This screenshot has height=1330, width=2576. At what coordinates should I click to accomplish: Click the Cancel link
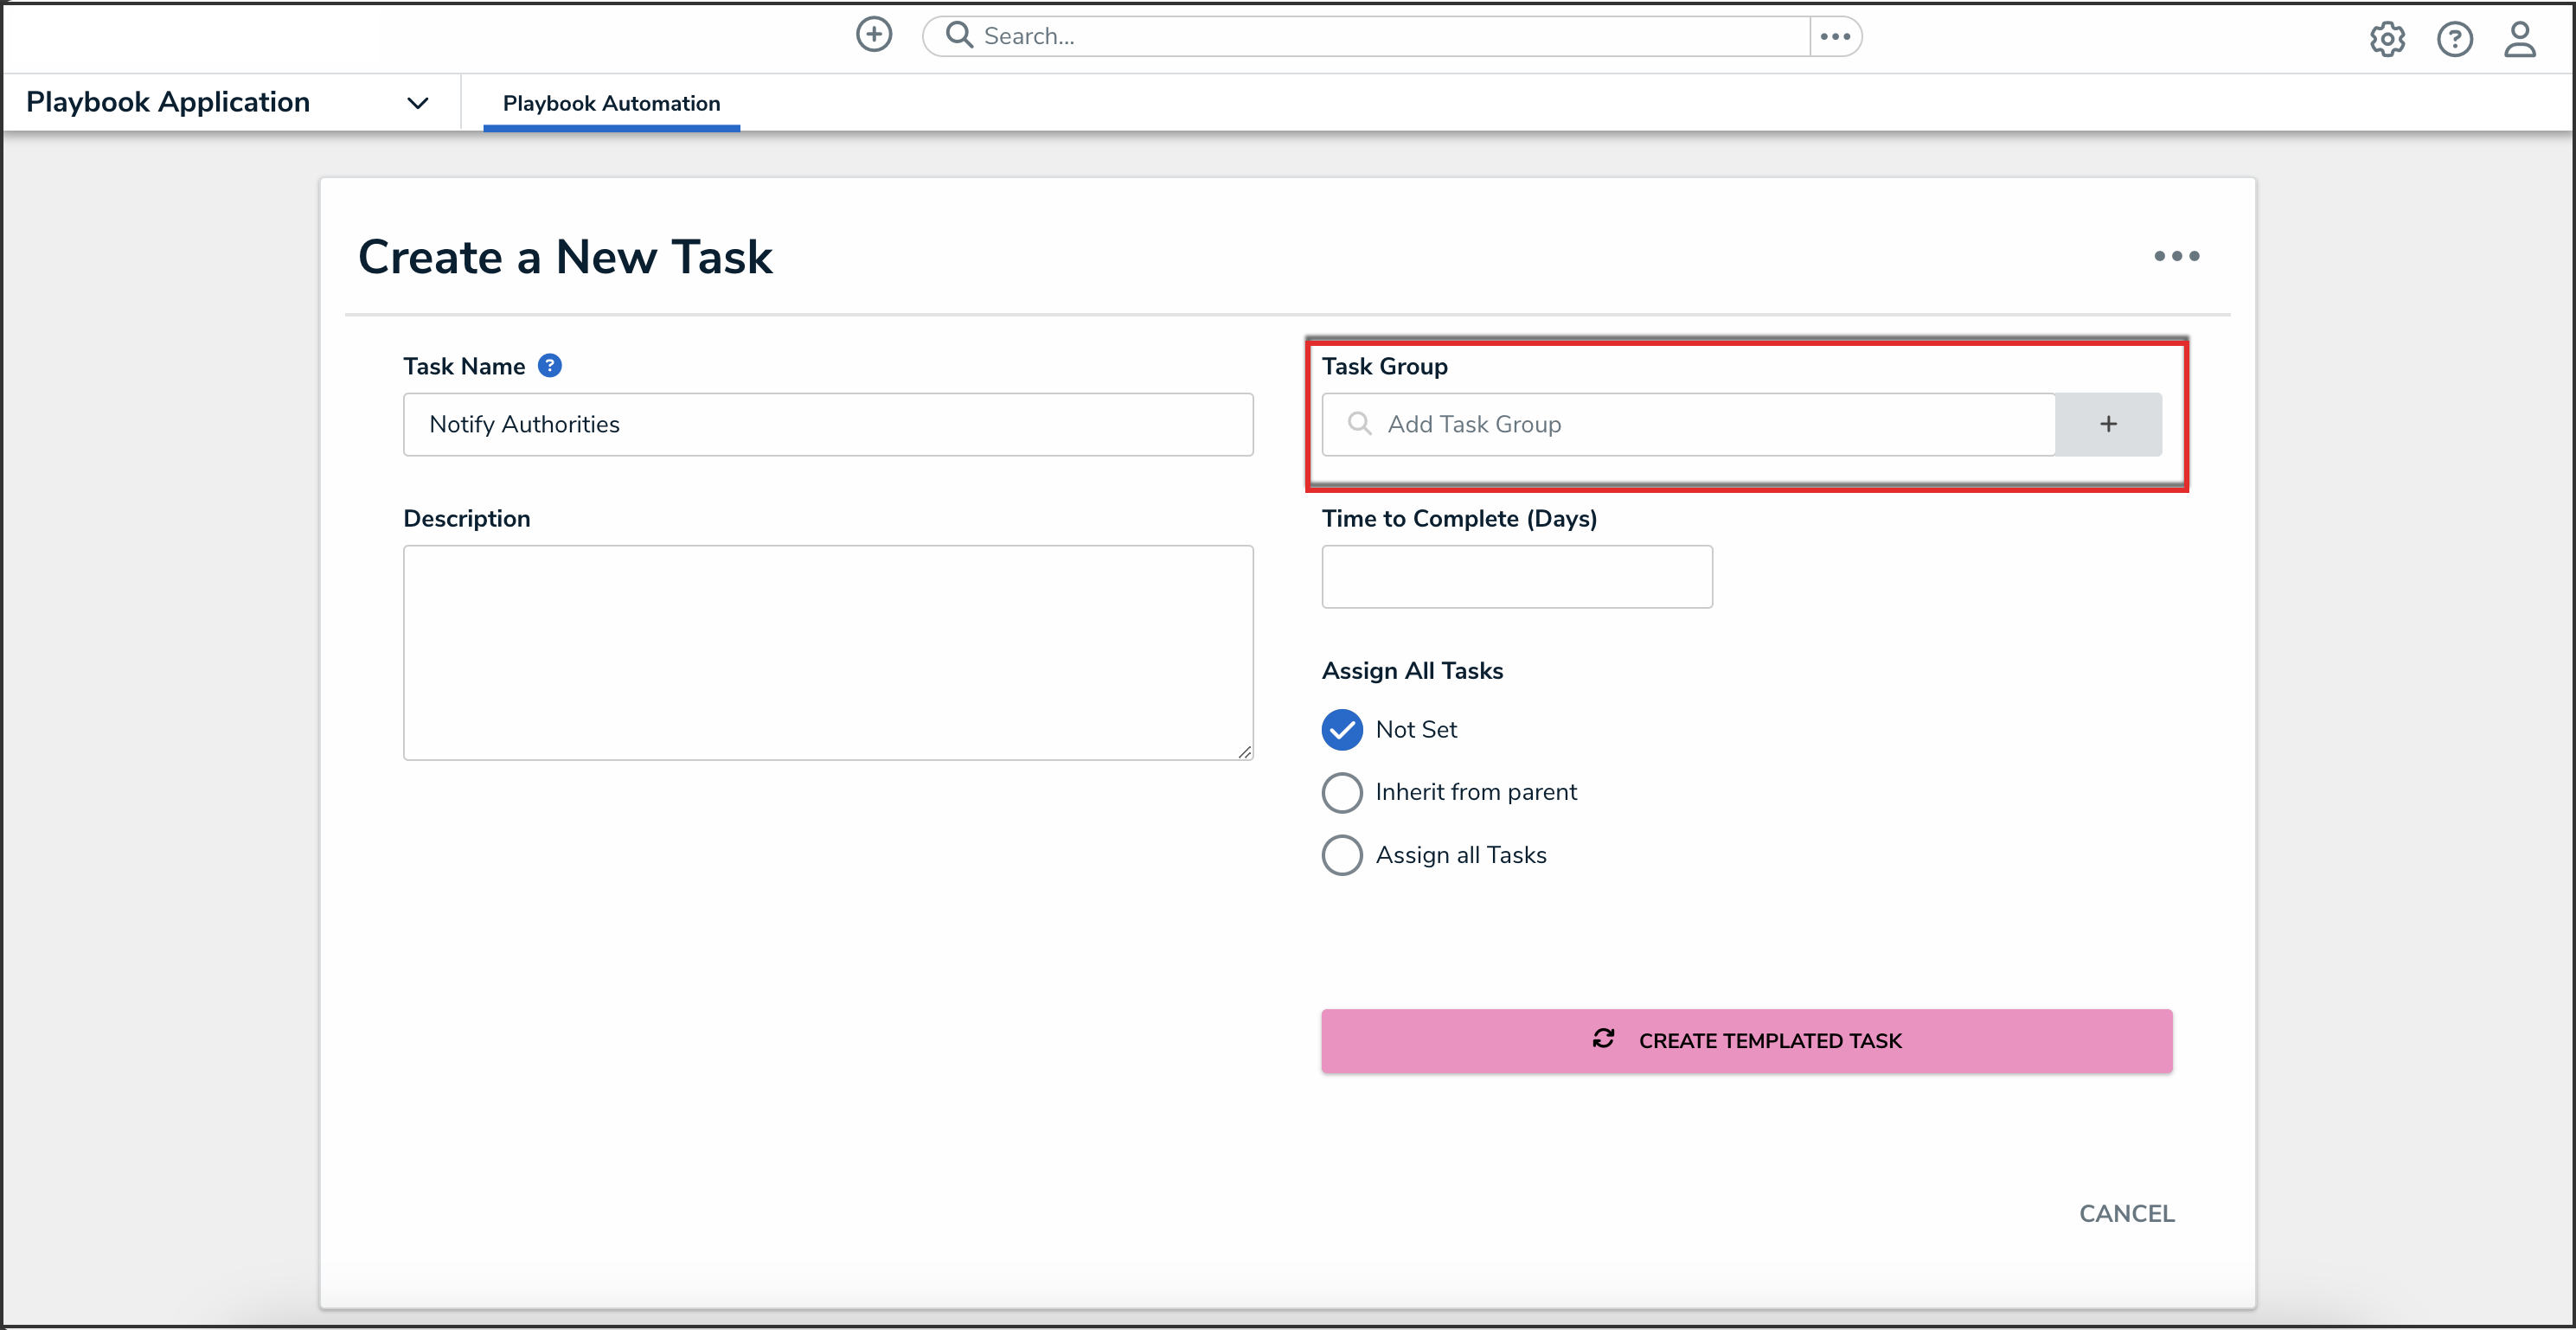tap(2126, 1213)
